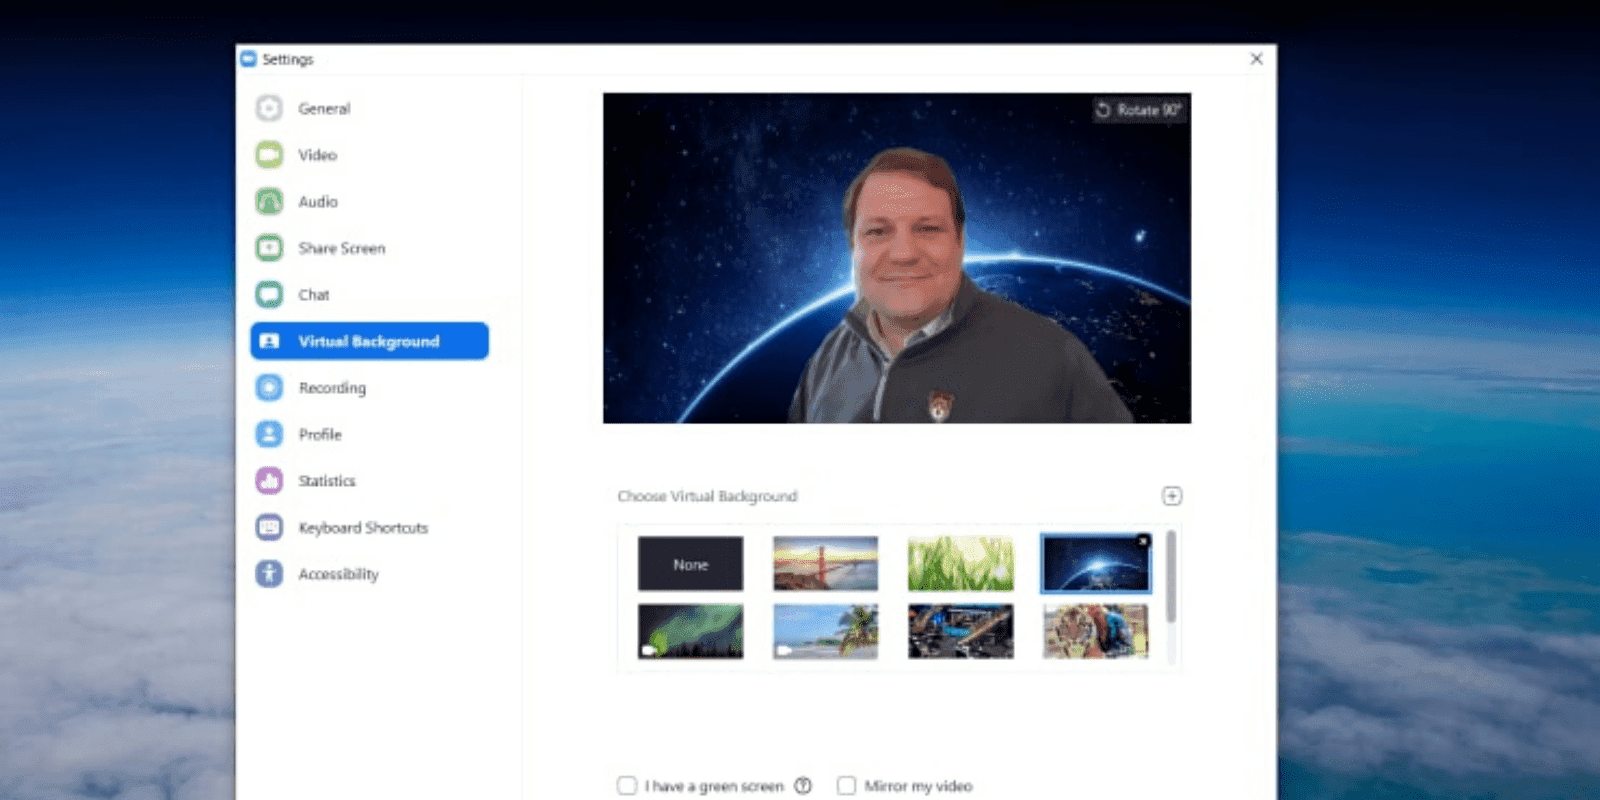This screenshot has height=800, width=1600.
Task: Enable 'I have a green screen'
Action: pyautogui.click(x=627, y=786)
